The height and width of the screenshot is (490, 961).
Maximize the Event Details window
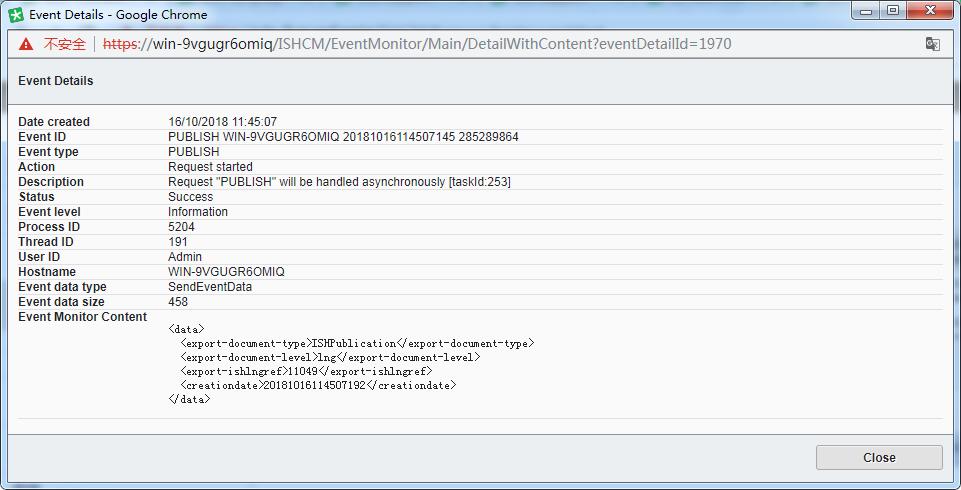pos(892,11)
